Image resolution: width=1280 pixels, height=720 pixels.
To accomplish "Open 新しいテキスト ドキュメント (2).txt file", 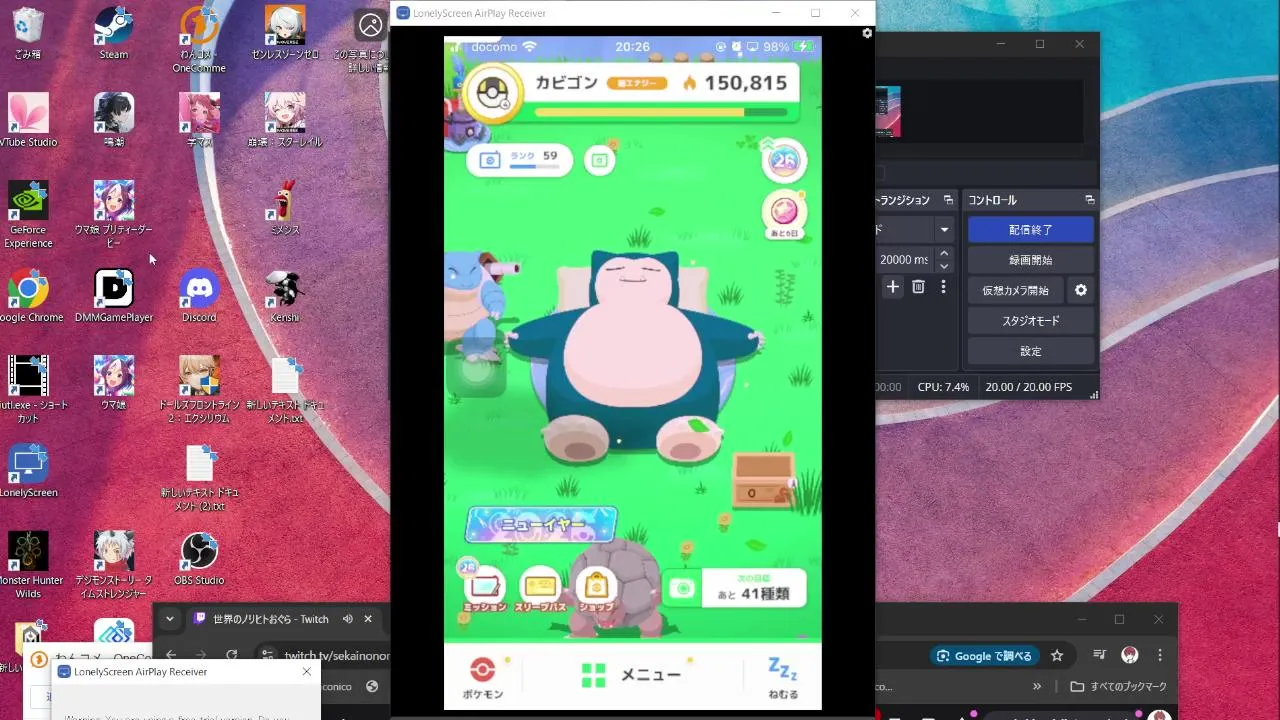I will 199,478.
